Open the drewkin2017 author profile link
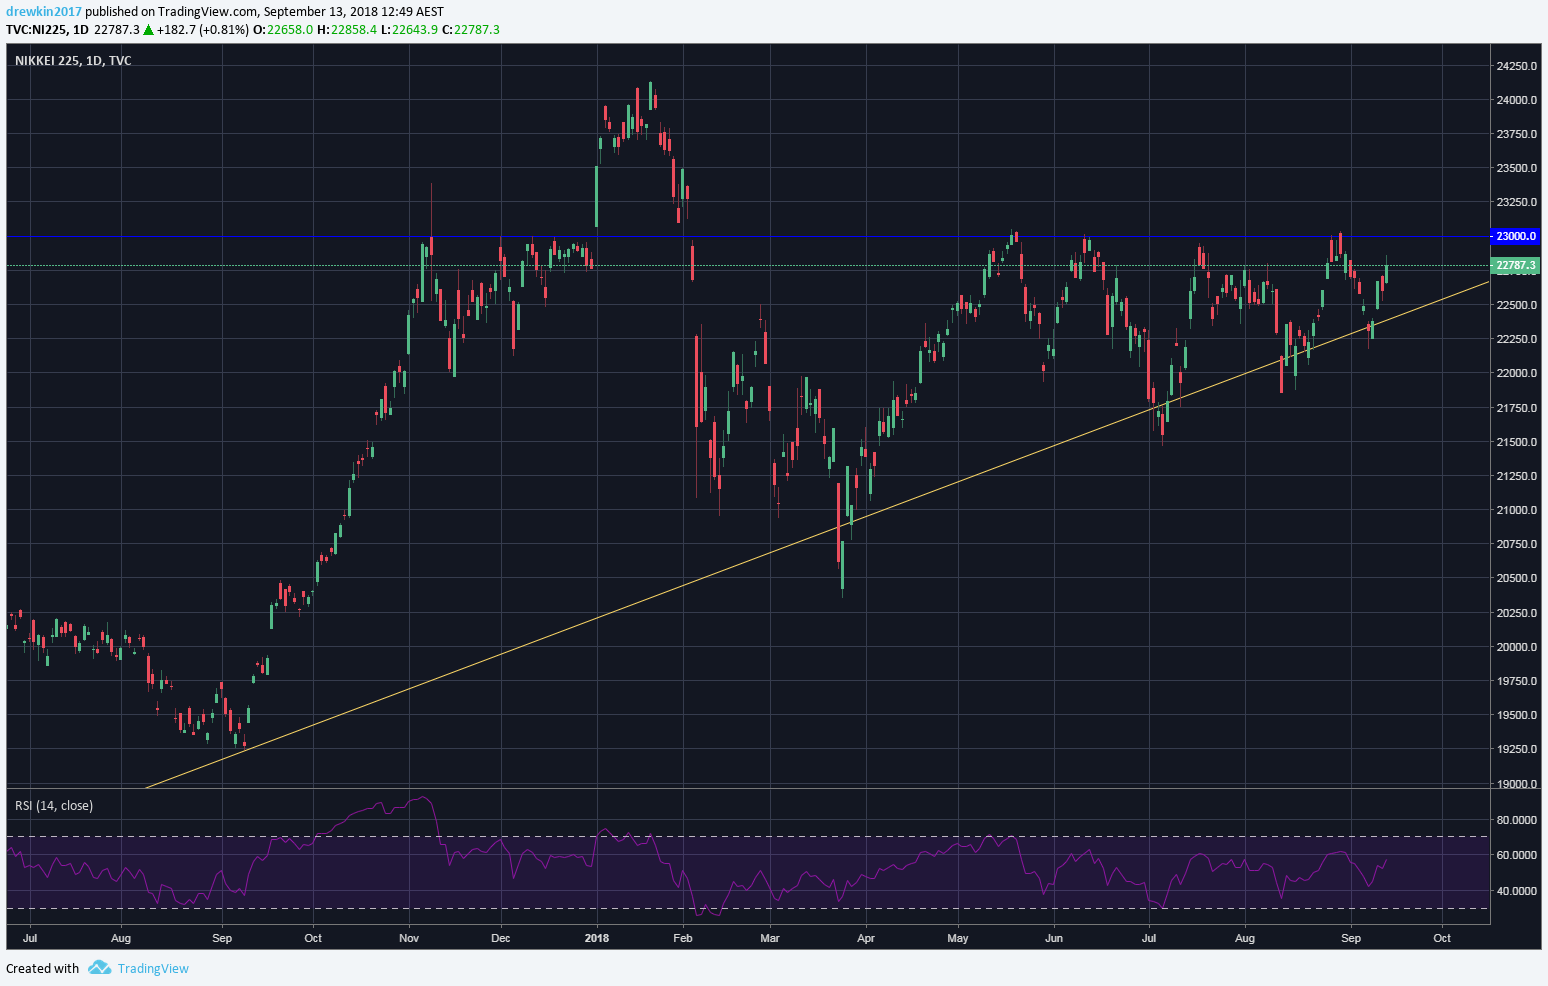 point(44,12)
